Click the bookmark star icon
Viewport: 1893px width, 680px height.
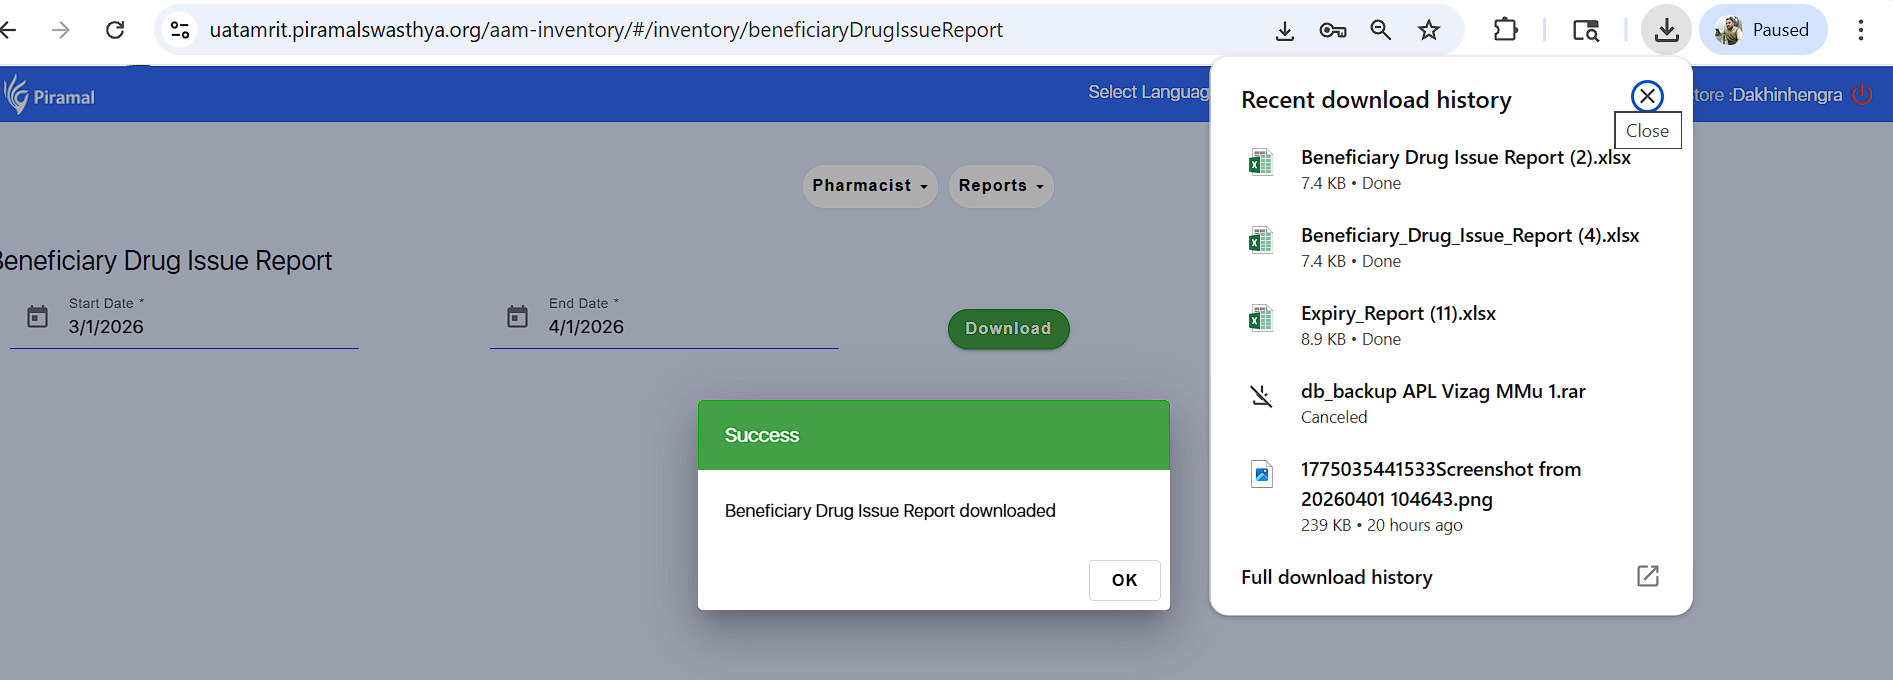click(x=1429, y=30)
